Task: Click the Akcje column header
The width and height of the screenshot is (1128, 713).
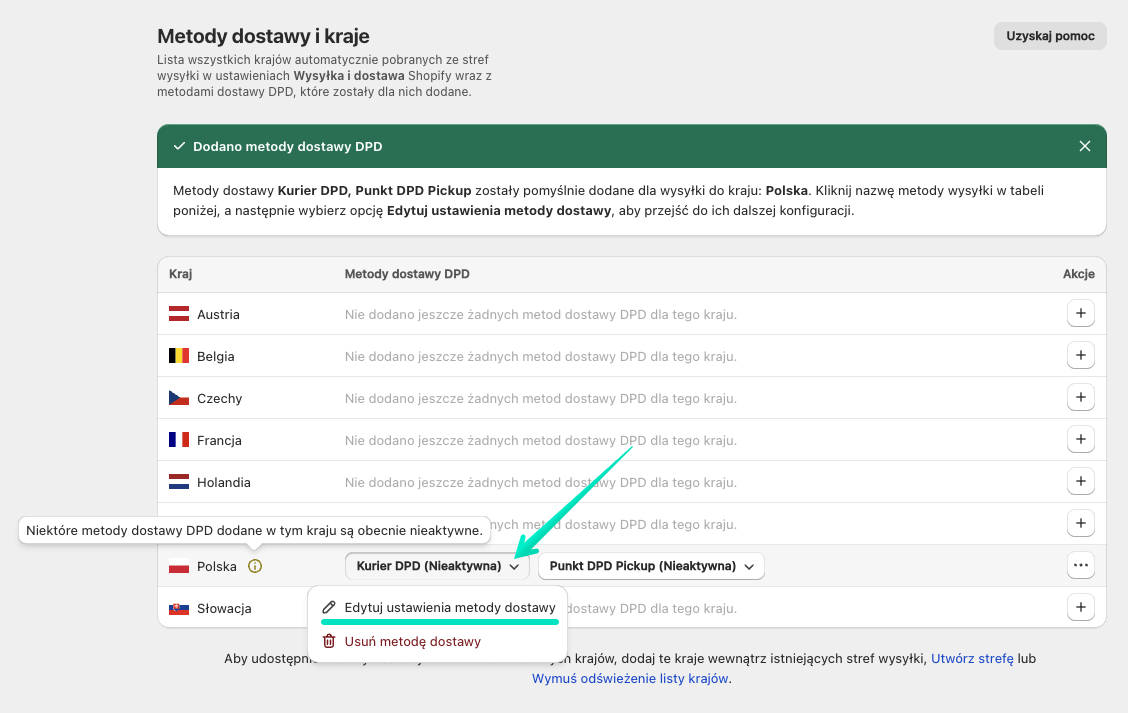Action: click(1078, 274)
